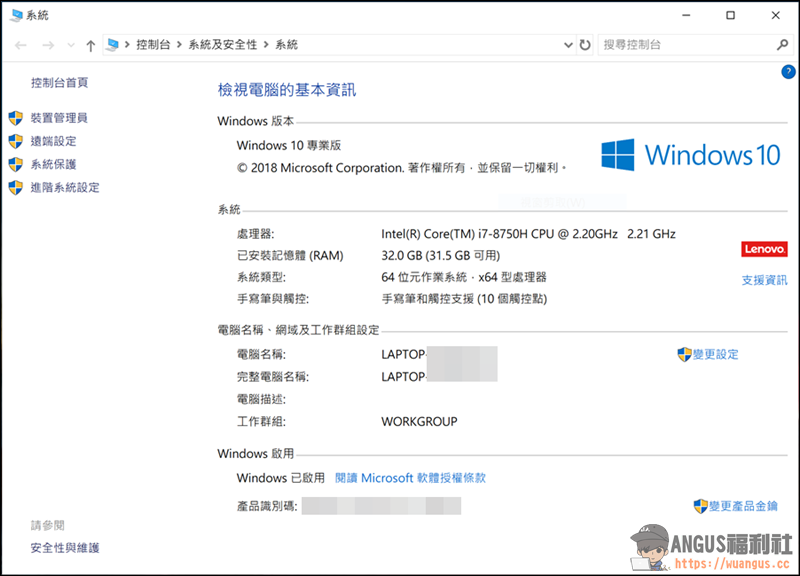Click the search magnifier icon
800x576 pixels.
pyautogui.click(x=782, y=45)
